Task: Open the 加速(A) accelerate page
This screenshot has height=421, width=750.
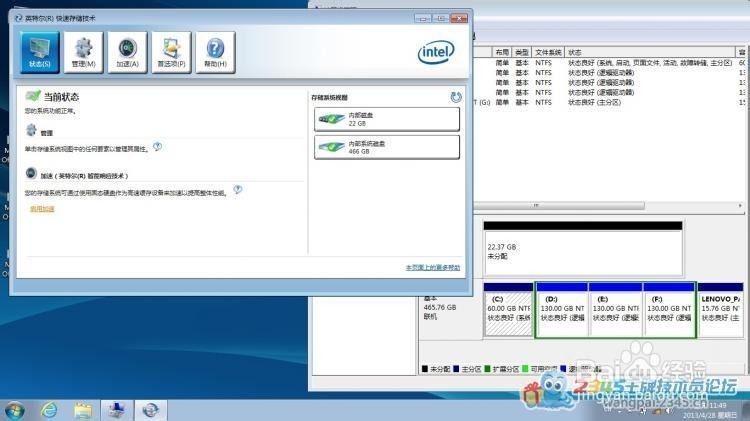Action: pyautogui.click(x=127, y=52)
